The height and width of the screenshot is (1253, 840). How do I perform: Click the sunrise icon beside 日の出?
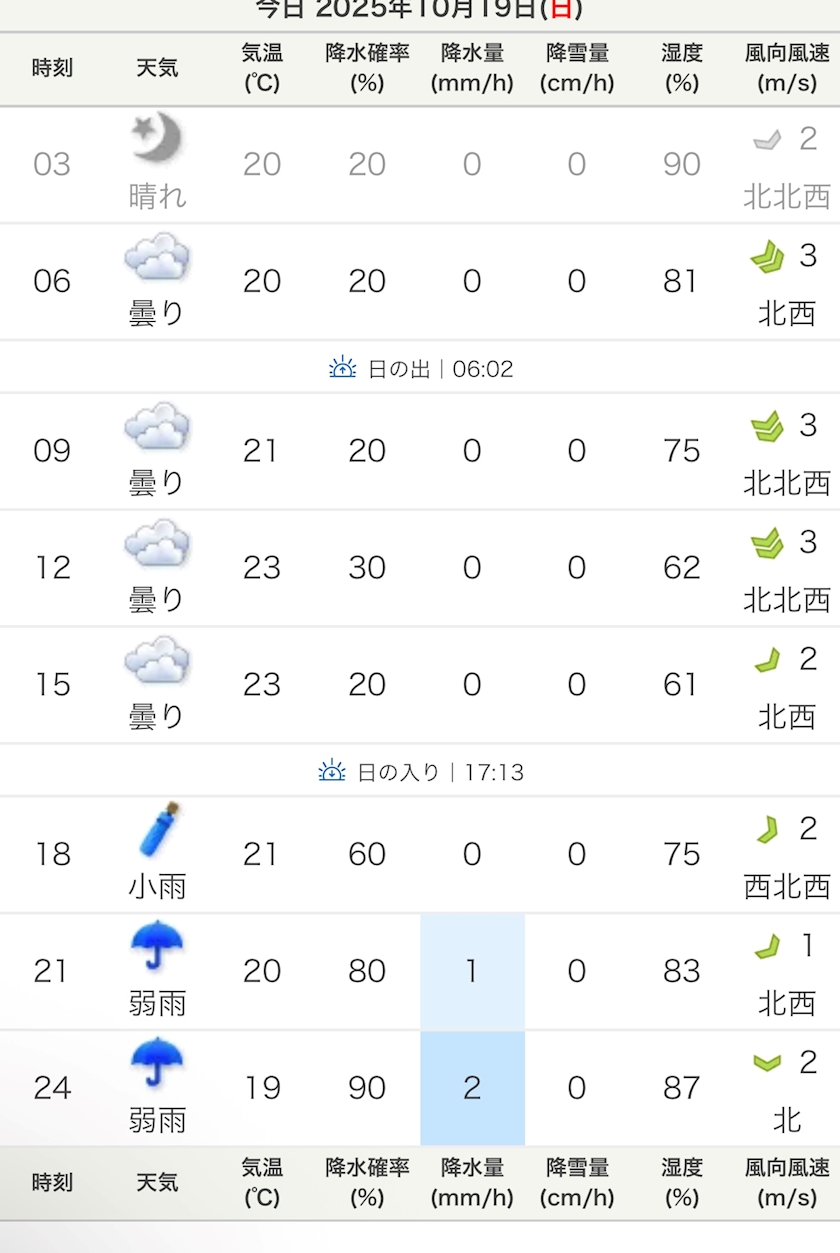point(342,368)
